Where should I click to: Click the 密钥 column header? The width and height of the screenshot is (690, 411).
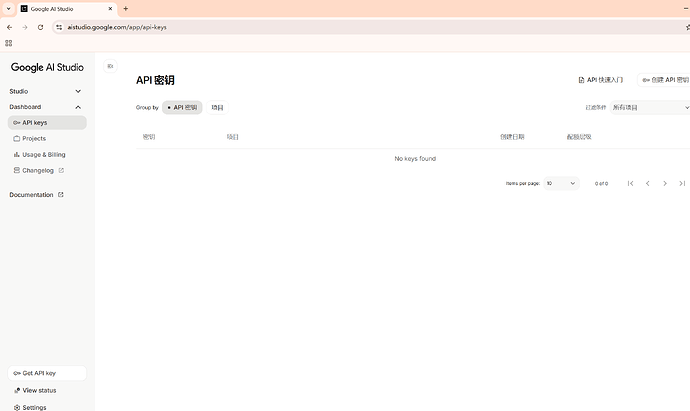(149, 137)
